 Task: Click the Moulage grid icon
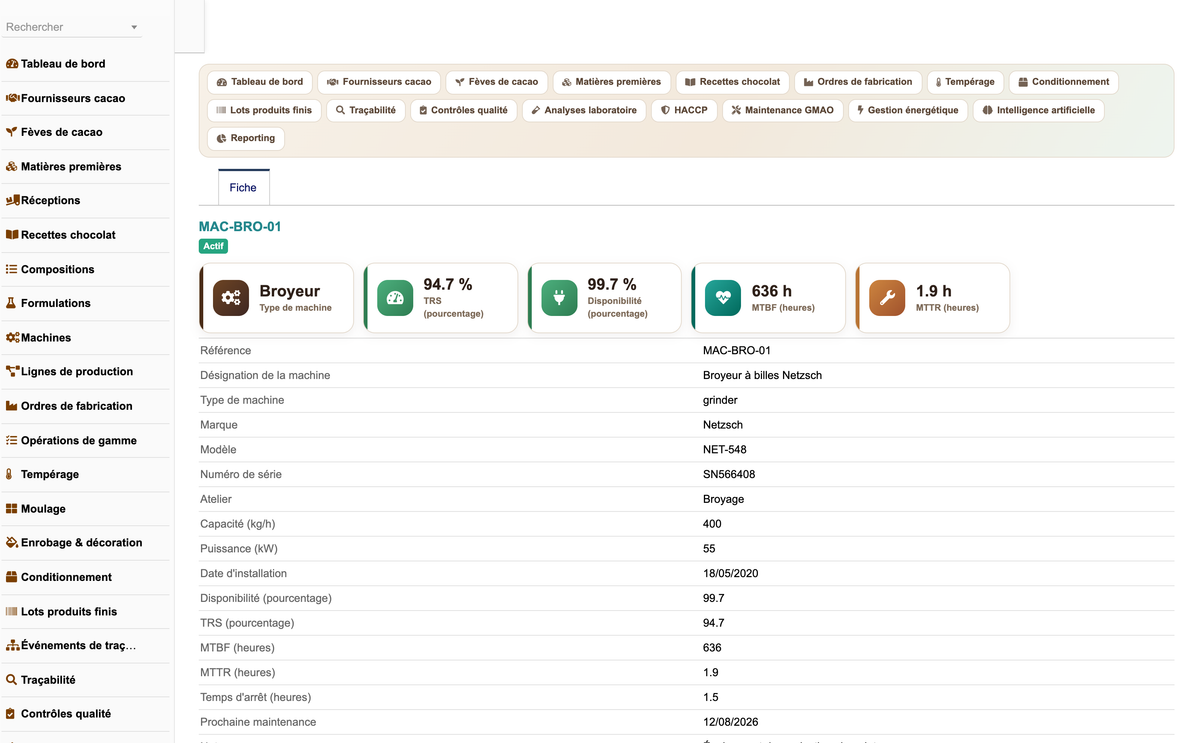point(12,509)
